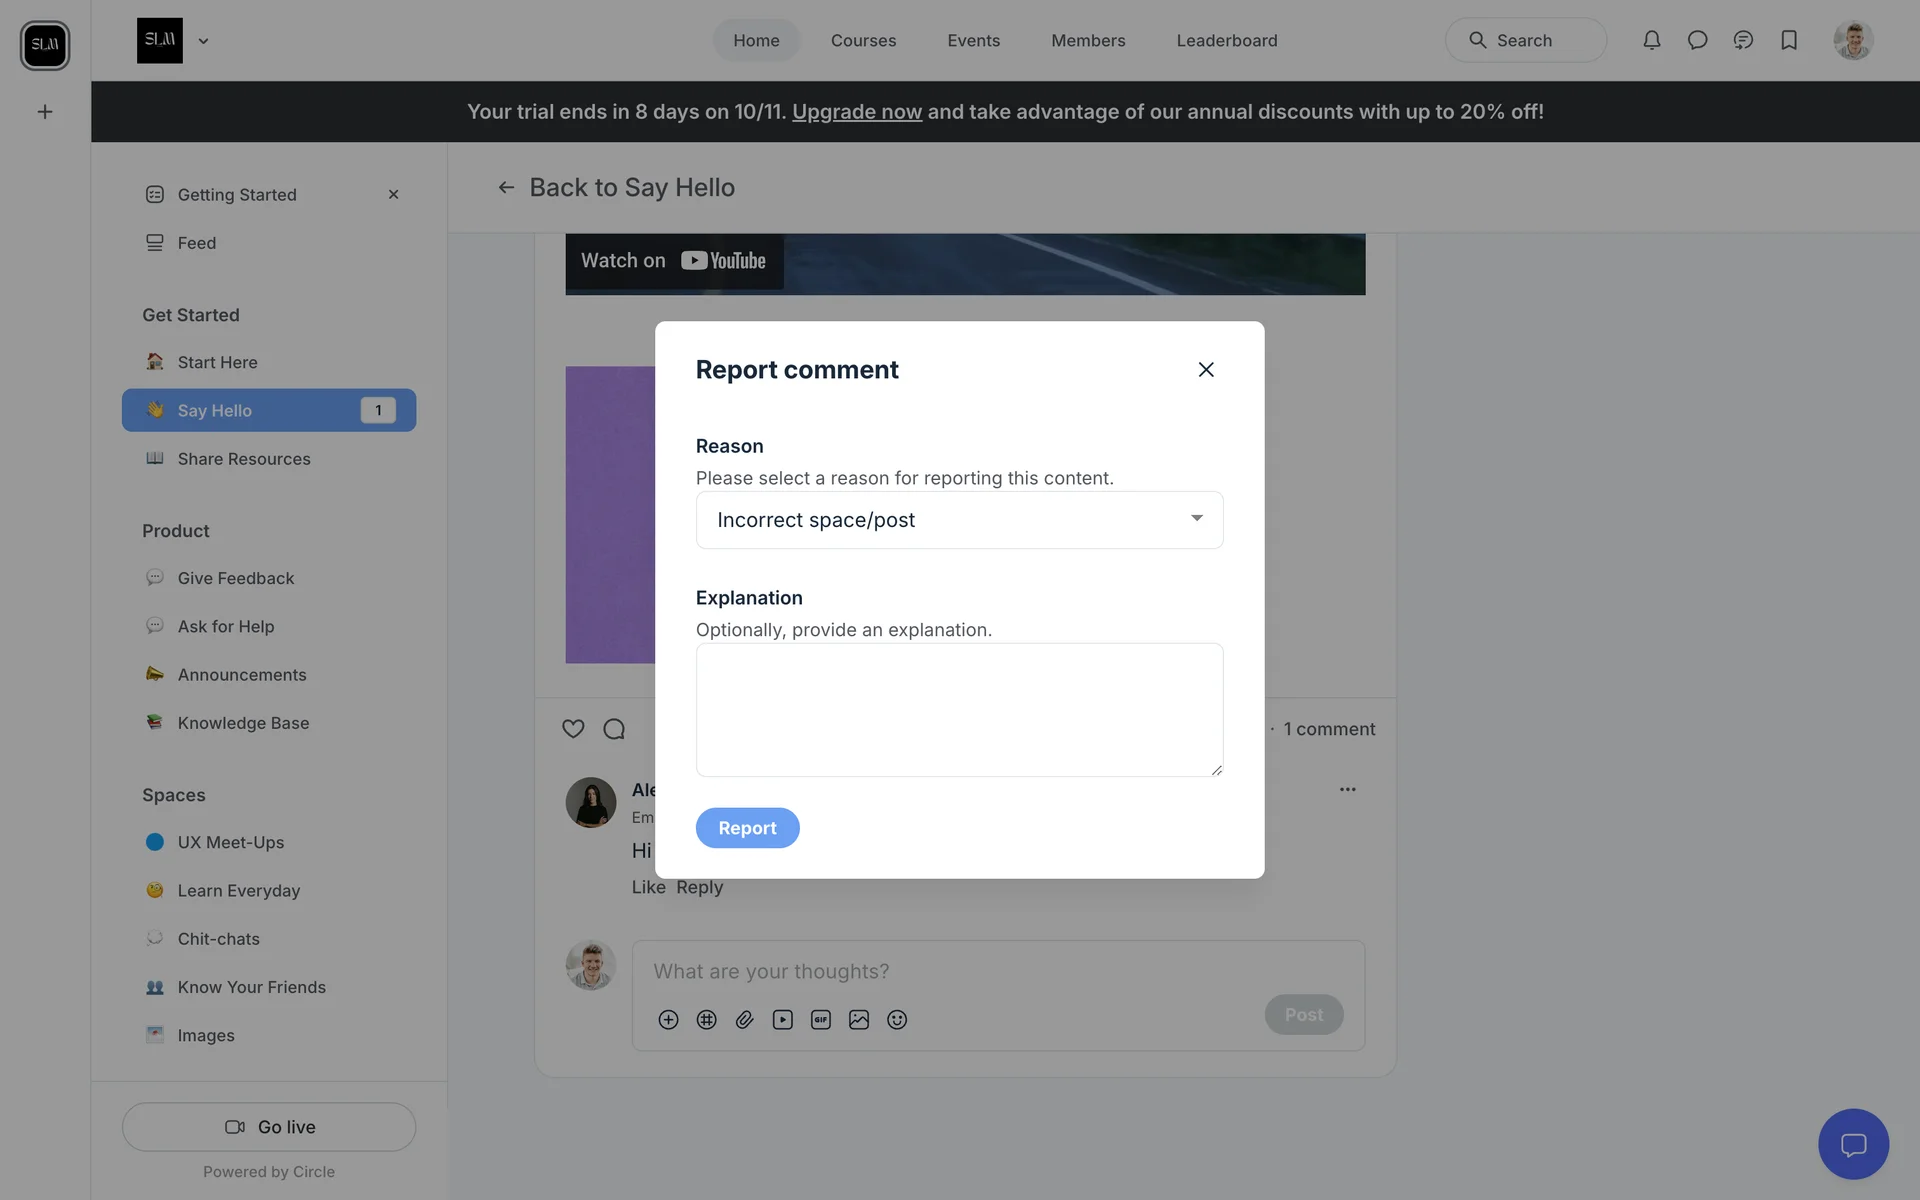Click into the Explanation text area
Image resolution: width=1920 pixels, height=1200 pixels.
pyautogui.click(x=959, y=710)
